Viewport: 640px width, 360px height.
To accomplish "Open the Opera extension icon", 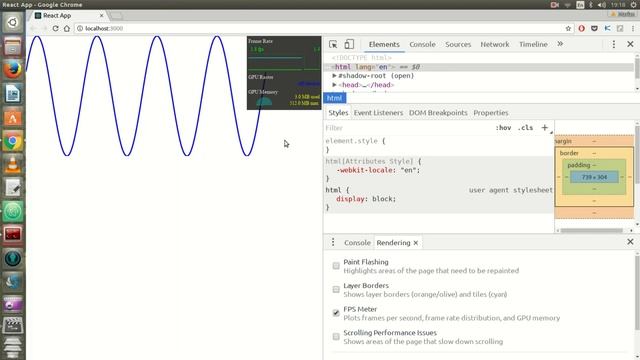I will click(x=582, y=29).
